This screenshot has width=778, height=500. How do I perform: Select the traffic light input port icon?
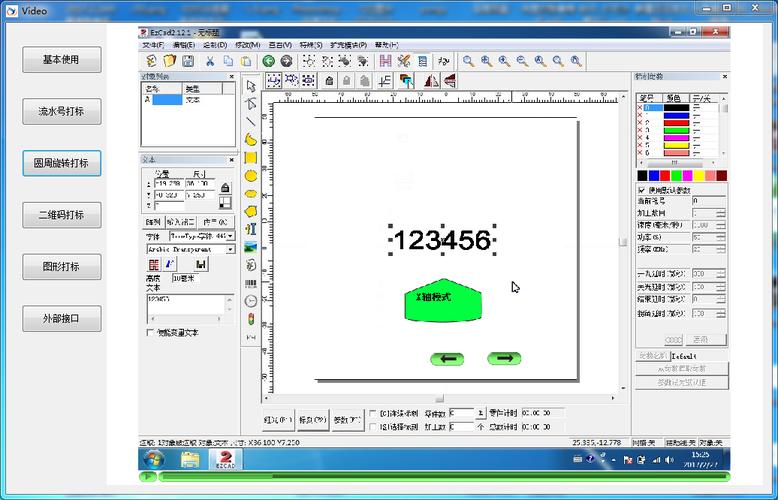(251, 319)
